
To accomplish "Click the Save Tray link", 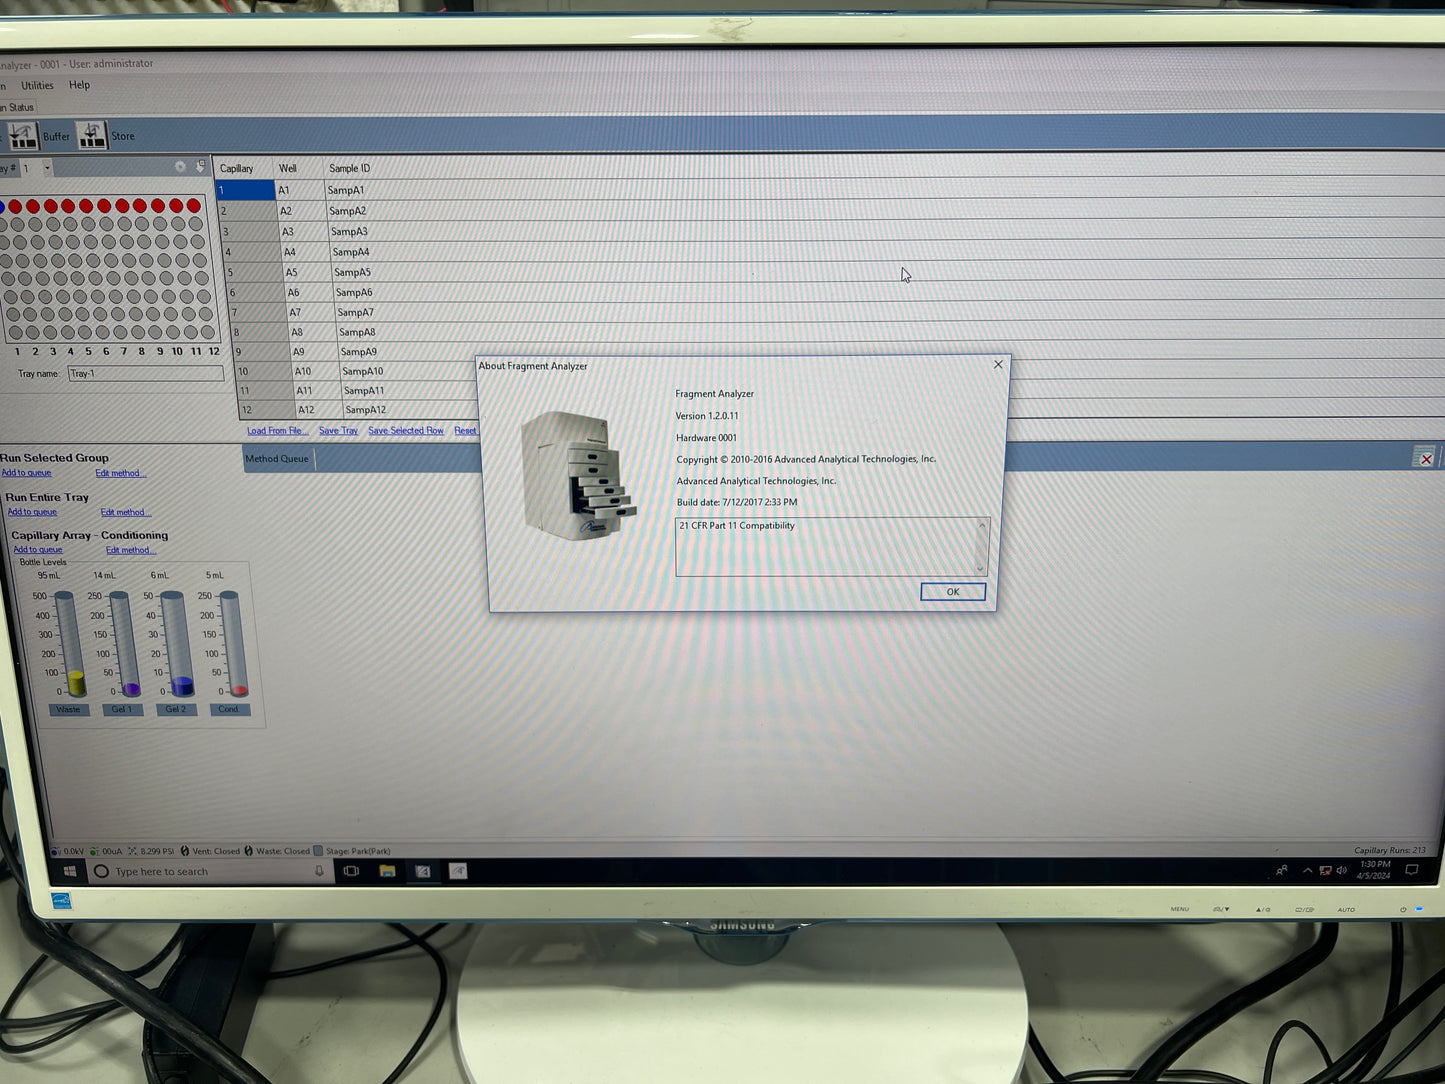I will [x=338, y=431].
